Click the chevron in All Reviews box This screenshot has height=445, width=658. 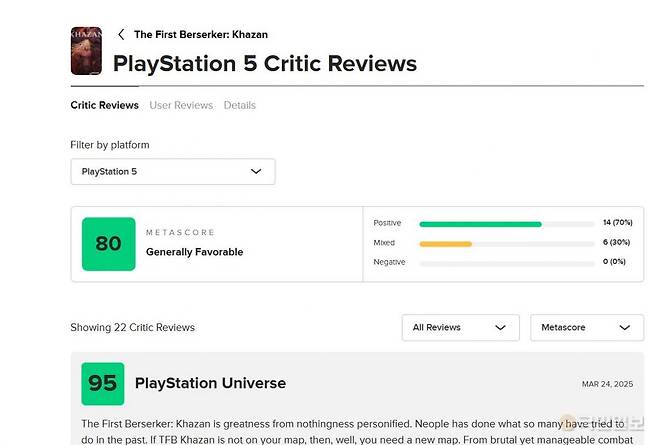tap(500, 327)
